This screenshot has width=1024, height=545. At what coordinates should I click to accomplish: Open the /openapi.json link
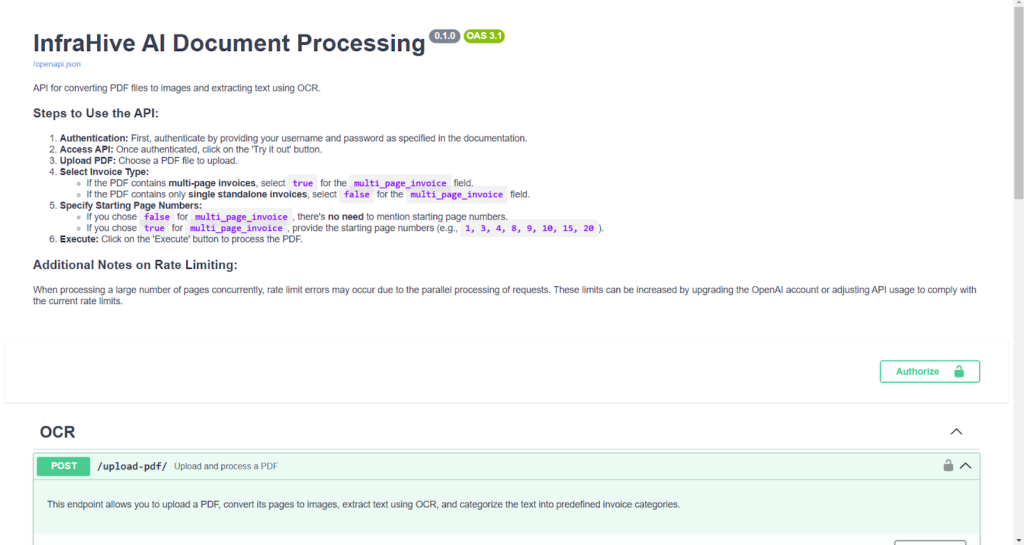[57, 64]
